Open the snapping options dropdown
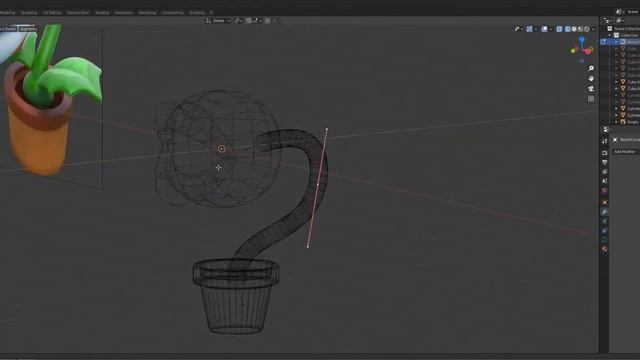 (x=257, y=20)
